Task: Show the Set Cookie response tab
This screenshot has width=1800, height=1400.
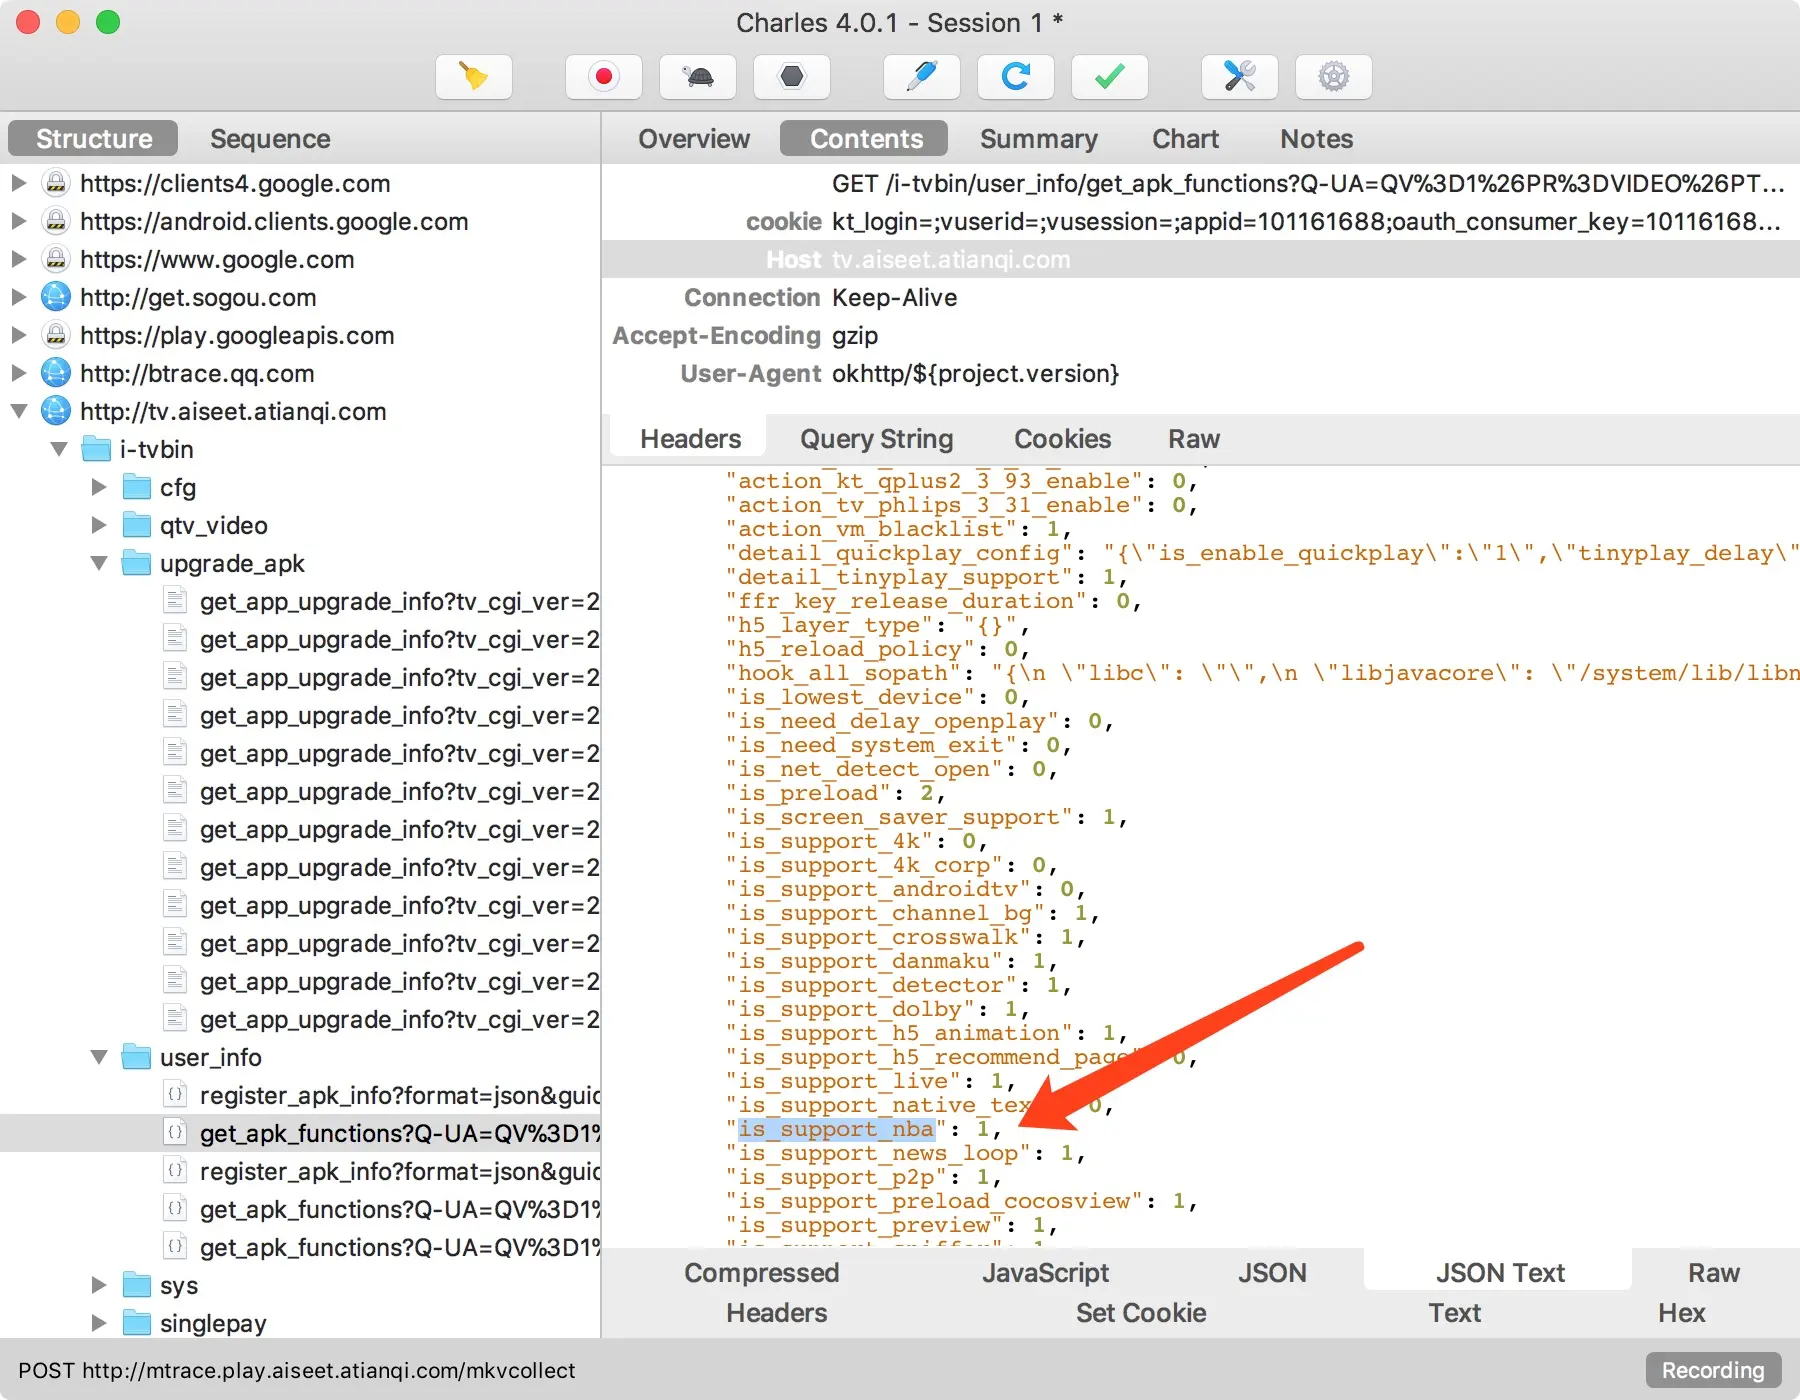Action: tap(1141, 1313)
